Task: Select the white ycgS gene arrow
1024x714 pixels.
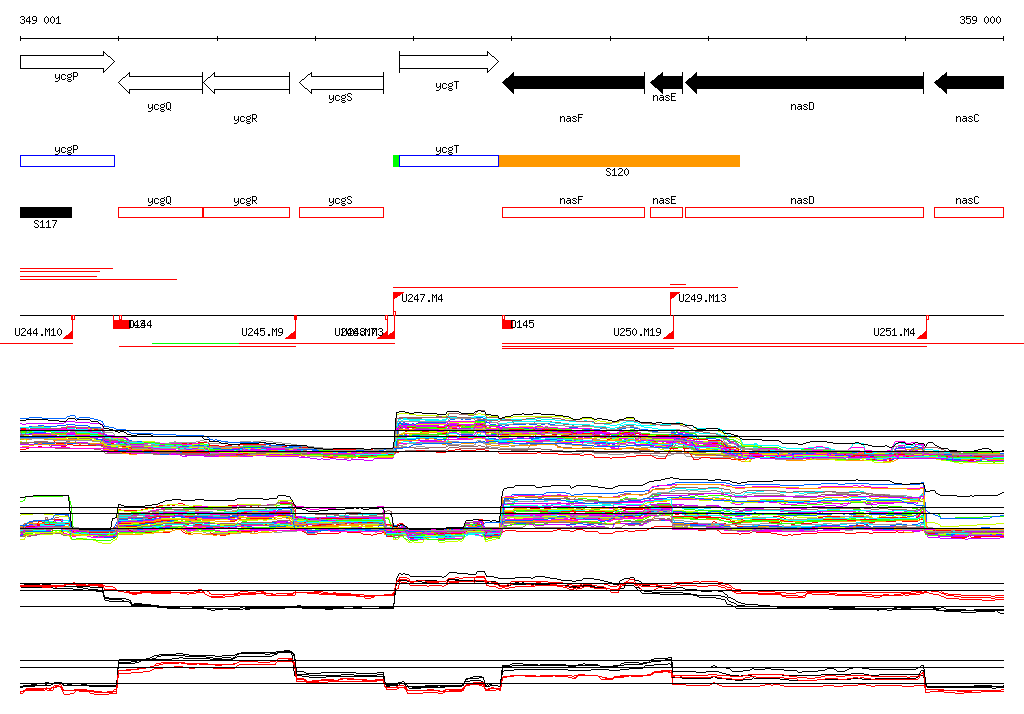Action: click(x=342, y=83)
